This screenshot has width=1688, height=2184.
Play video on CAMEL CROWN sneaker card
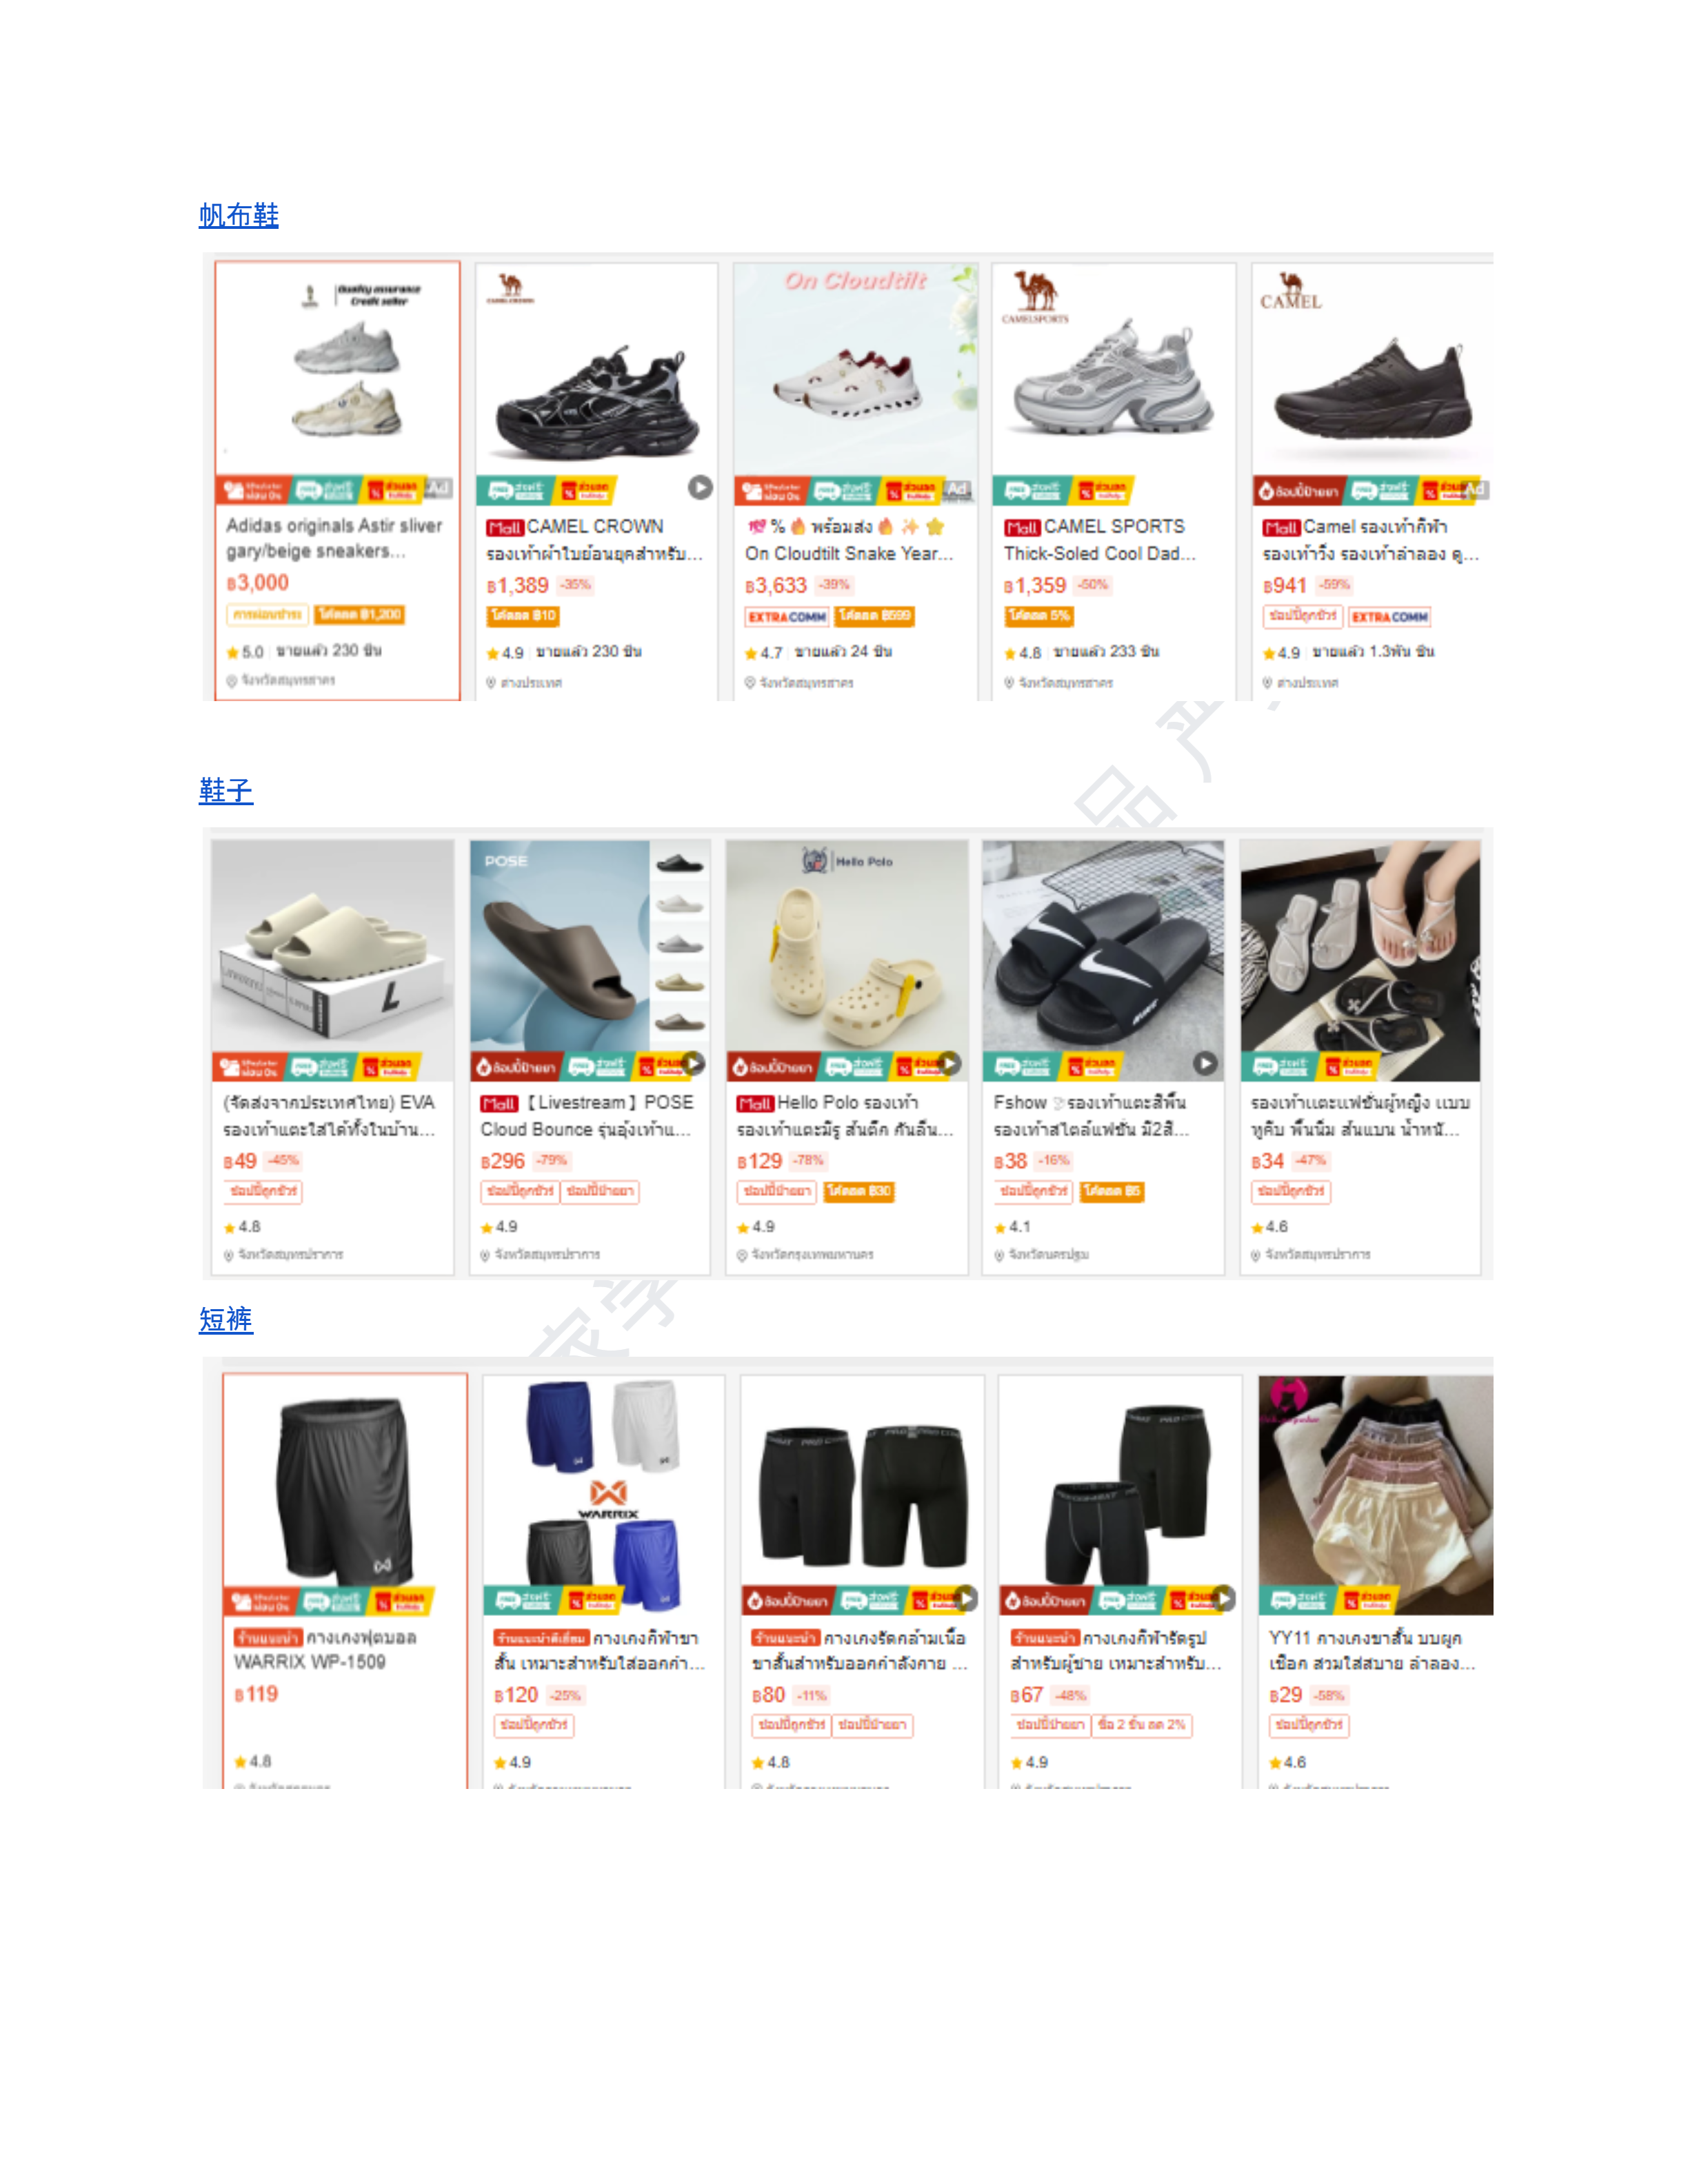point(700,487)
